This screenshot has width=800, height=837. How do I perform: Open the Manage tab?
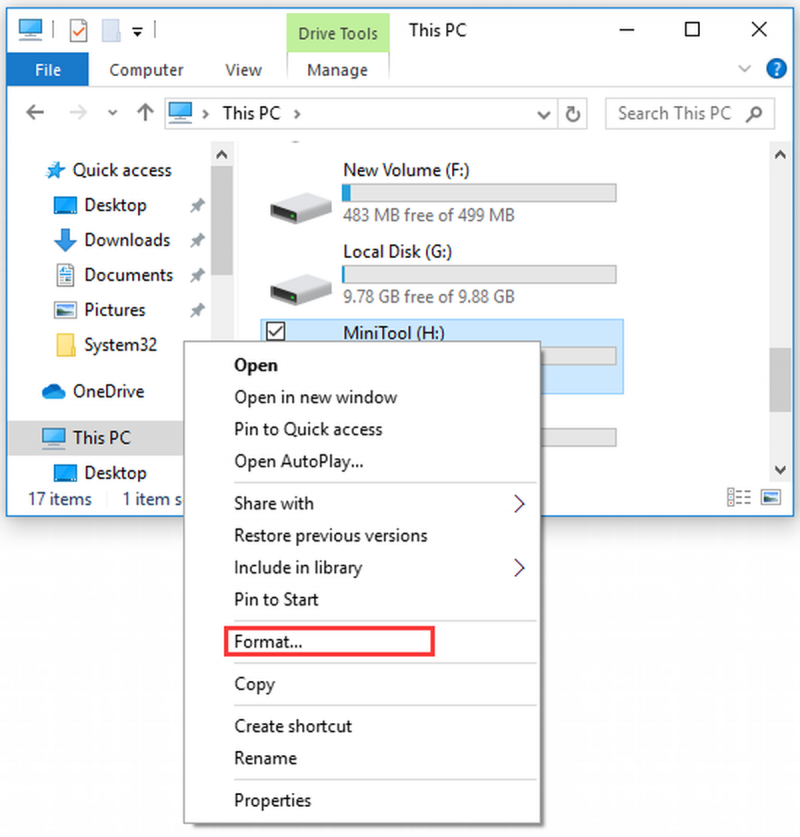pos(337,70)
